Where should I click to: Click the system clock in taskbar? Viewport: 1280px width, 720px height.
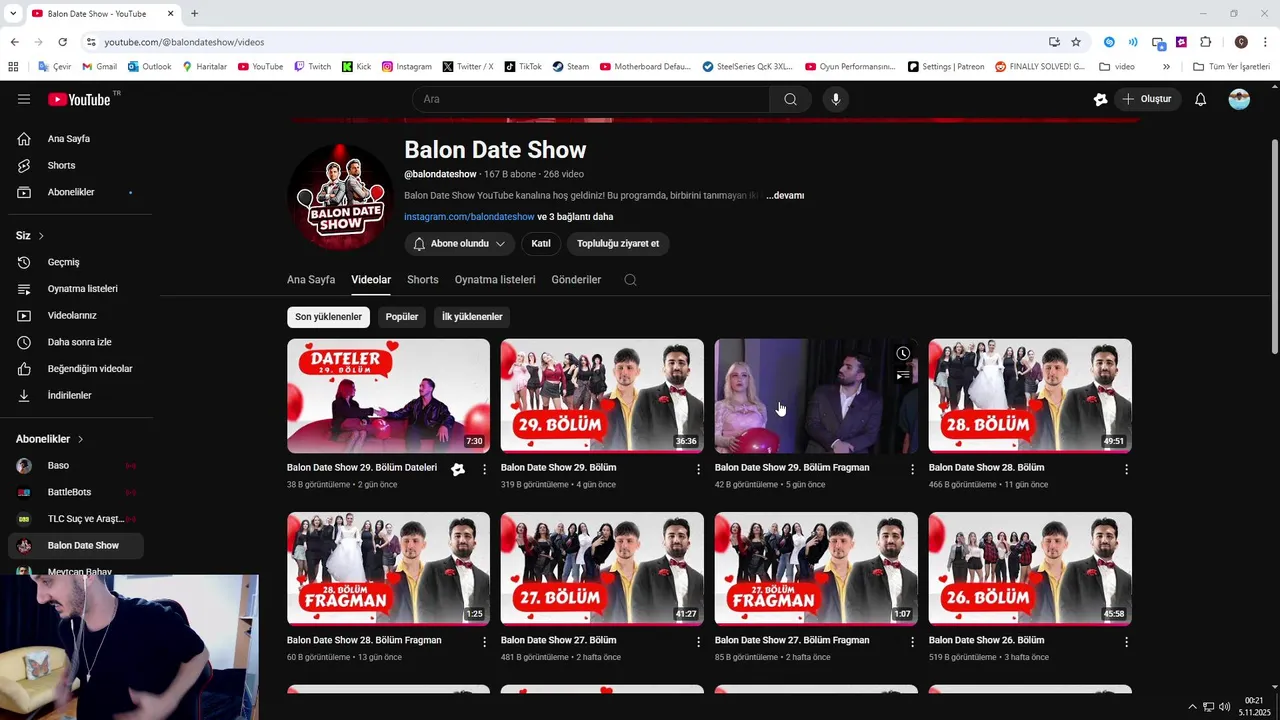pyautogui.click(x=1254, y=706)
